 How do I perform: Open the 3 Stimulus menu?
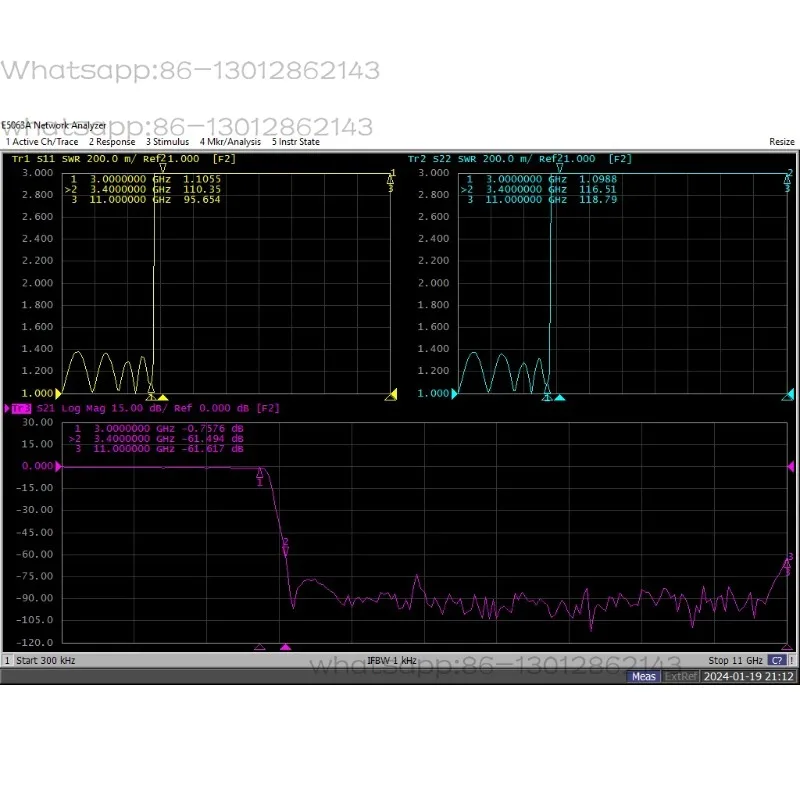pyautogui.click(x=167, y=142)
